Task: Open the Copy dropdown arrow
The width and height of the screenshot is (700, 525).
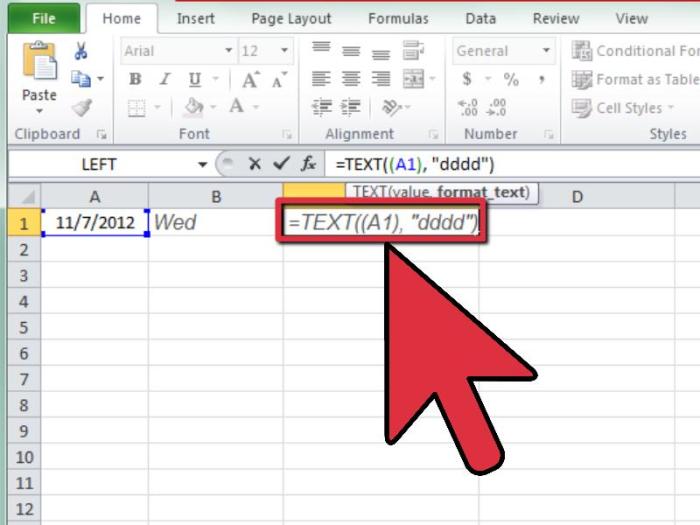Action: coord(100,79)
